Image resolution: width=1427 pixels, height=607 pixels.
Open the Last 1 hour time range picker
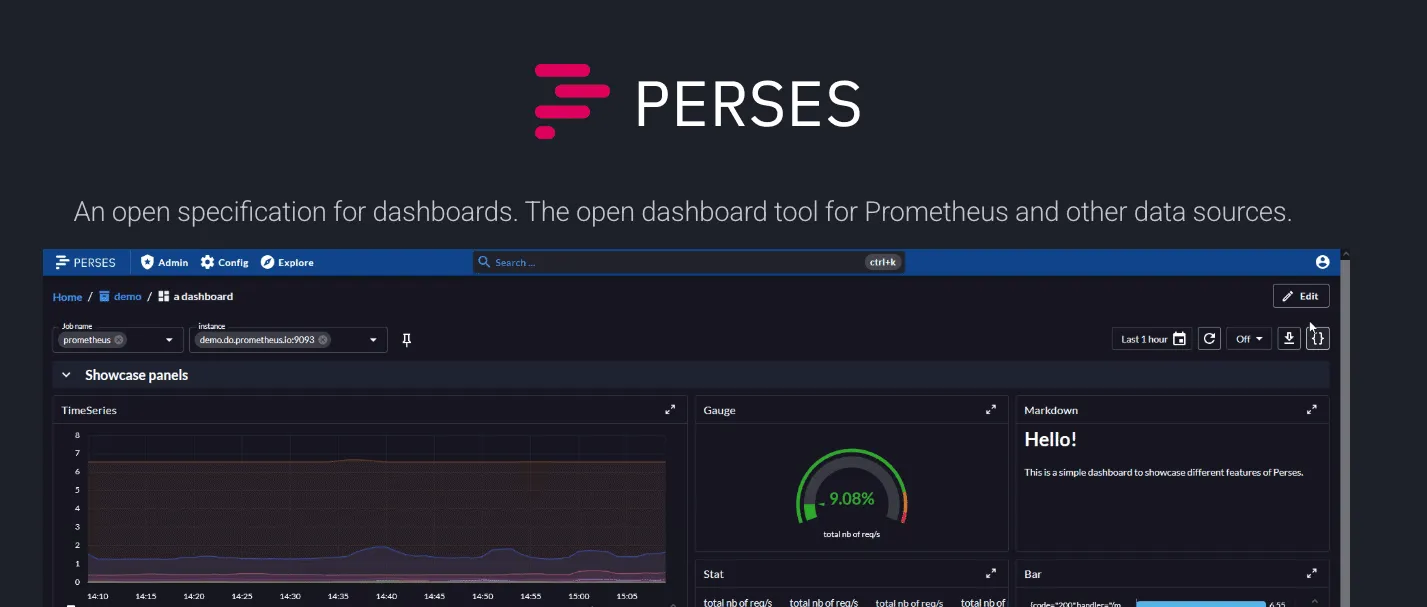coord(1153,339)
